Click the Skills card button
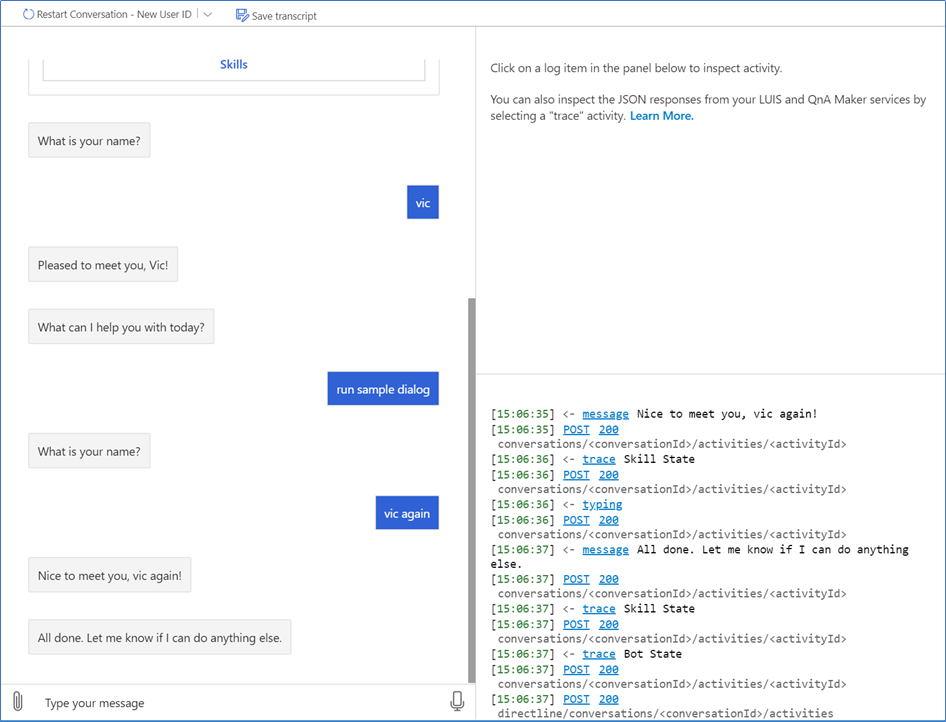This screenshot has width=946, height=722. [233, 65]
